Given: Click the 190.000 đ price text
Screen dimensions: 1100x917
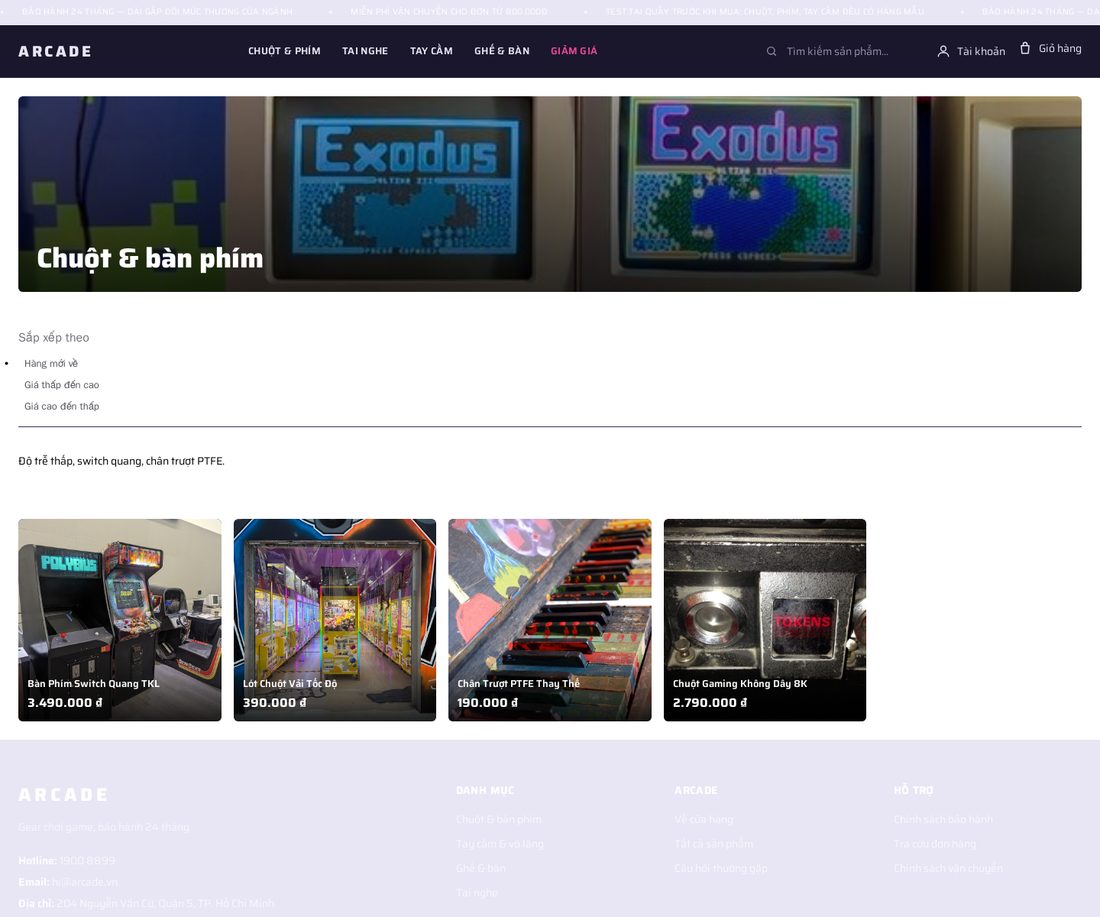Looking at the screenshot, I should pos(488,702).
